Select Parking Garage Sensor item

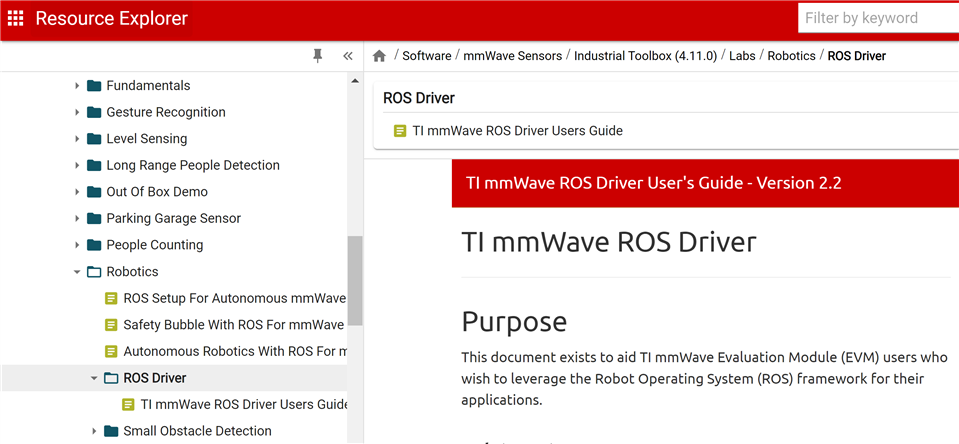point(174,218)
